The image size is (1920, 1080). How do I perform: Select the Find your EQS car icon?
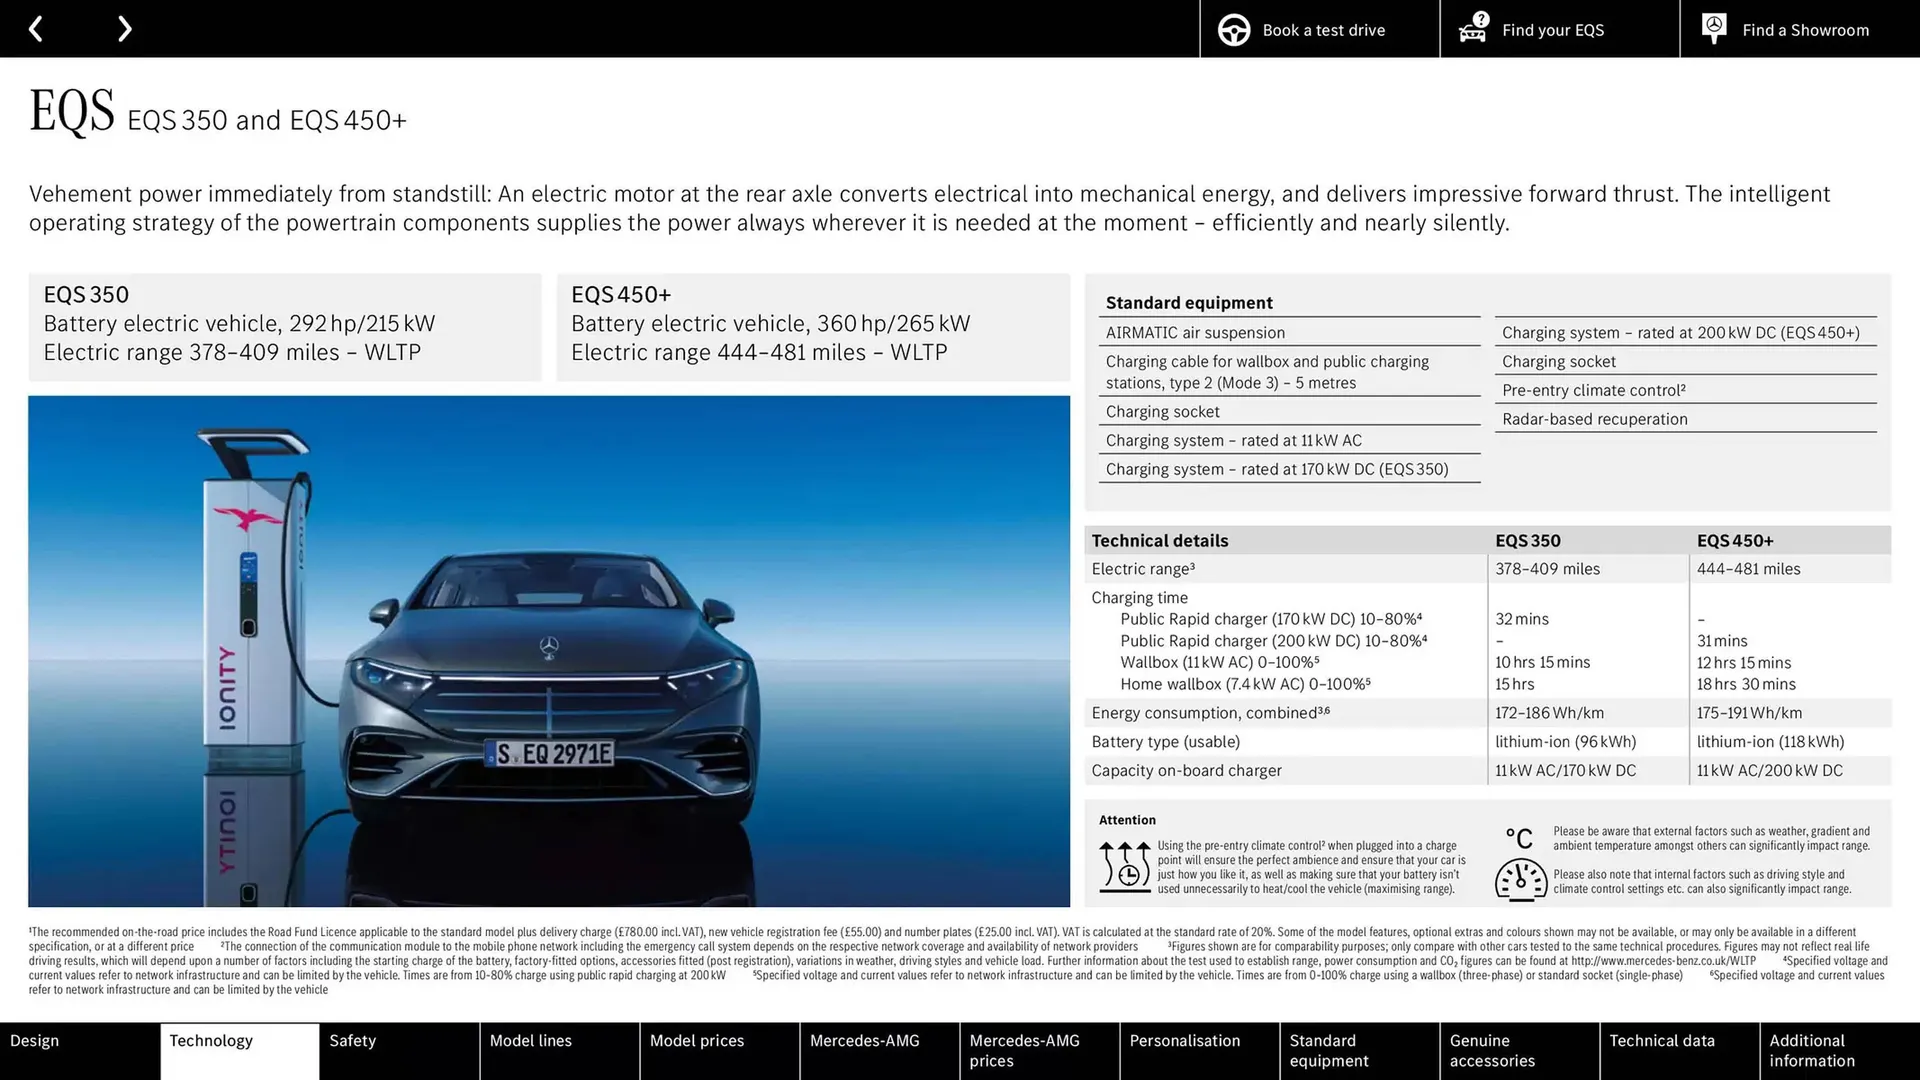pos(1472,29)
